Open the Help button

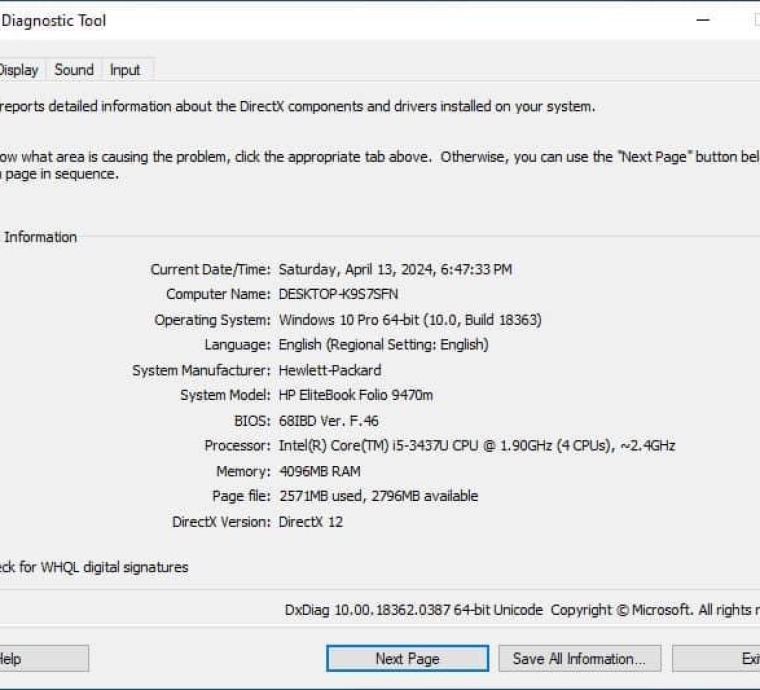pos(44,659)
